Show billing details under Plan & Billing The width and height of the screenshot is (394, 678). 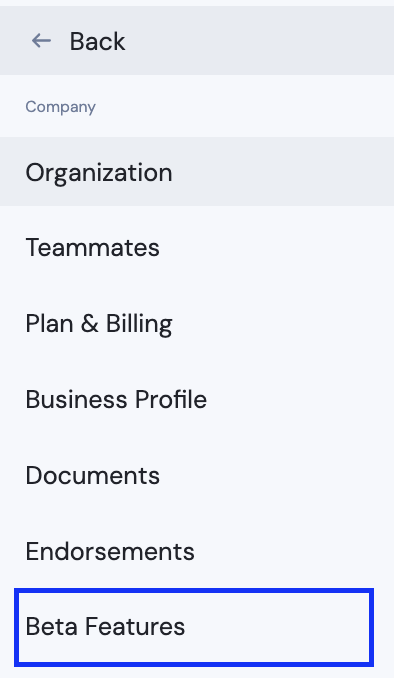pyautogui.click(x=99, y=324)
